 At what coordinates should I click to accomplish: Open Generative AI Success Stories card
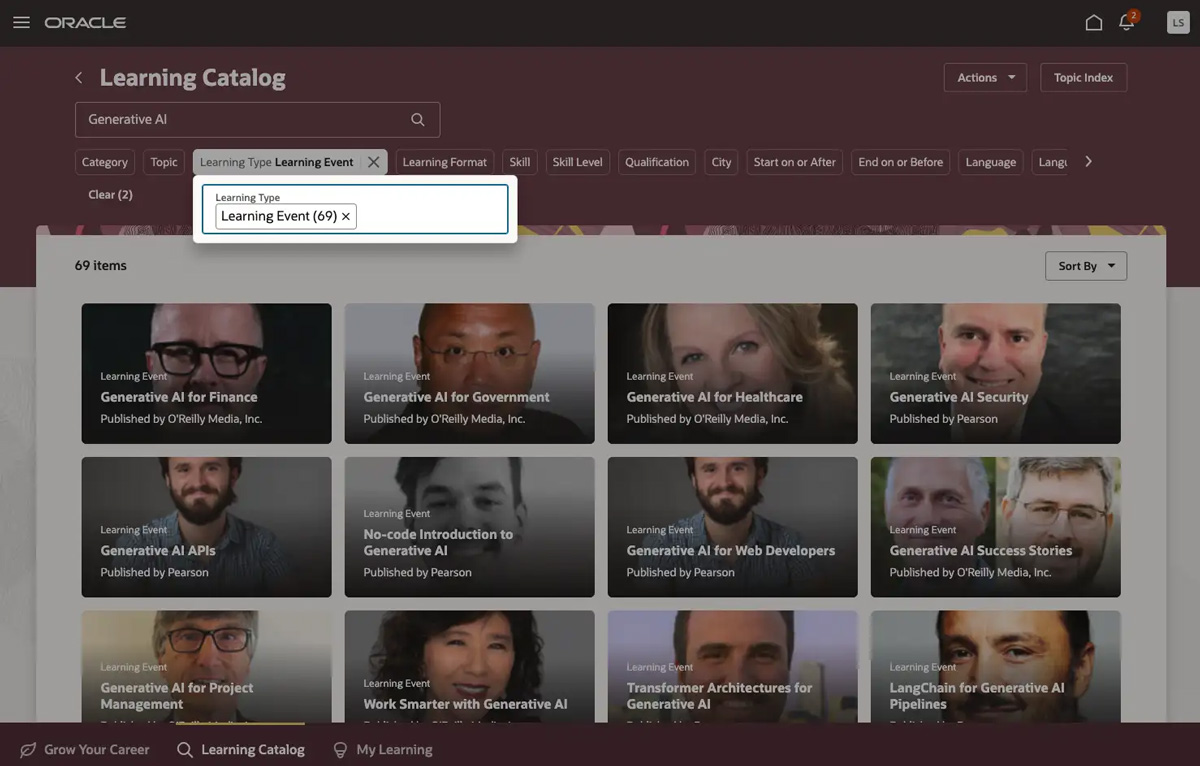point(995,527)
